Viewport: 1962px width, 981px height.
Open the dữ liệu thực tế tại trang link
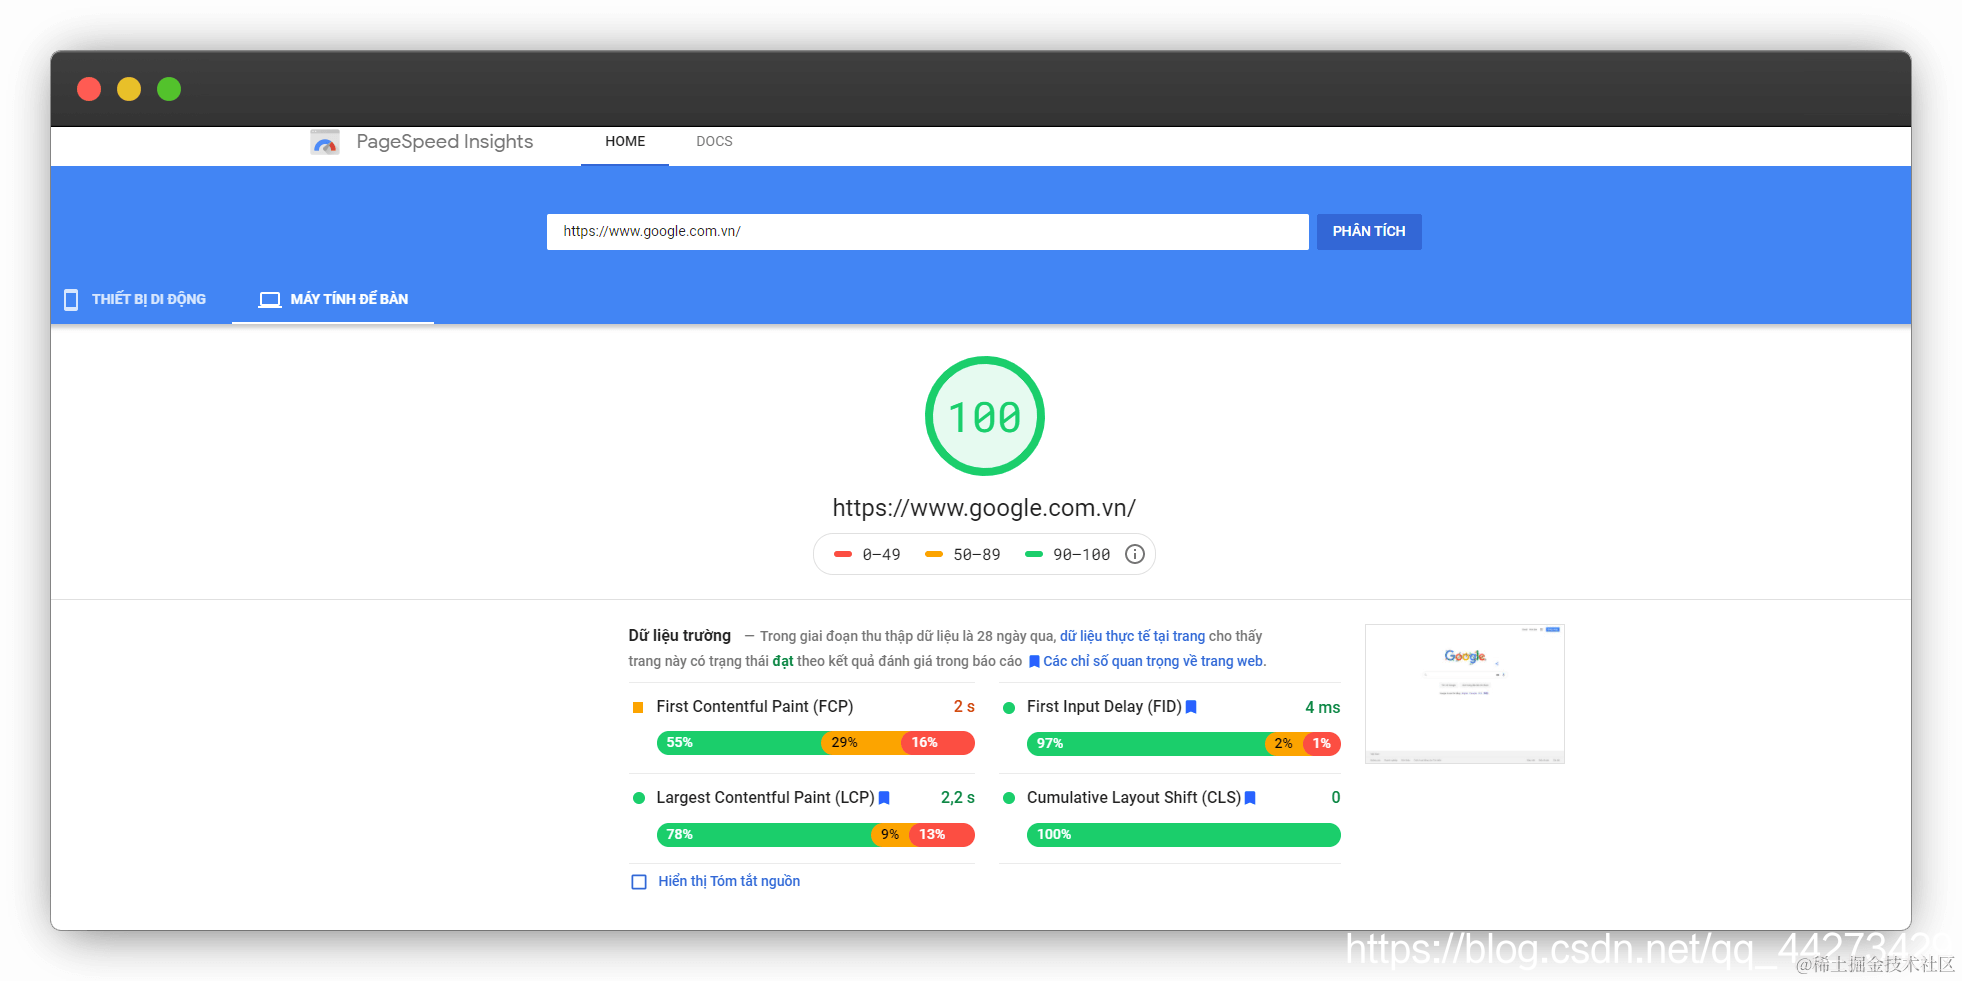tap(1132, 636)
